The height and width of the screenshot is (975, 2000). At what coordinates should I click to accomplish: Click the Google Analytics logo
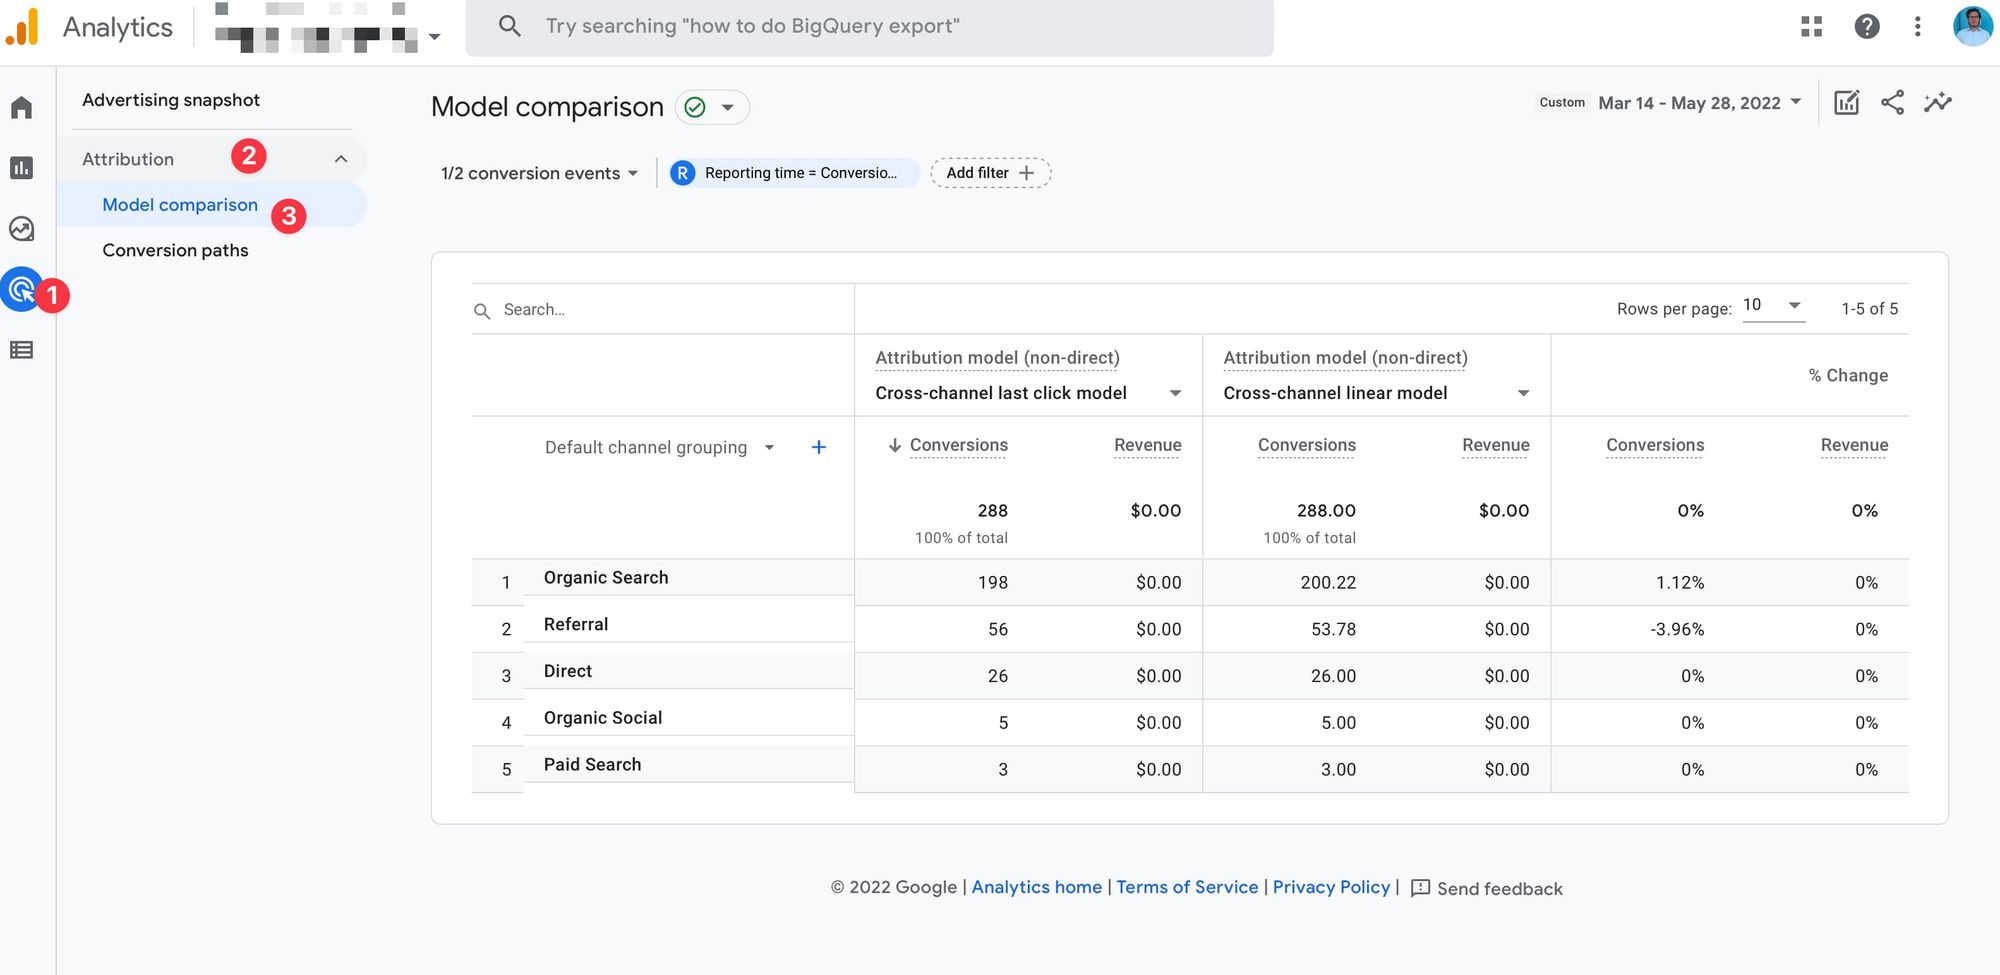[x=22, y=27]
